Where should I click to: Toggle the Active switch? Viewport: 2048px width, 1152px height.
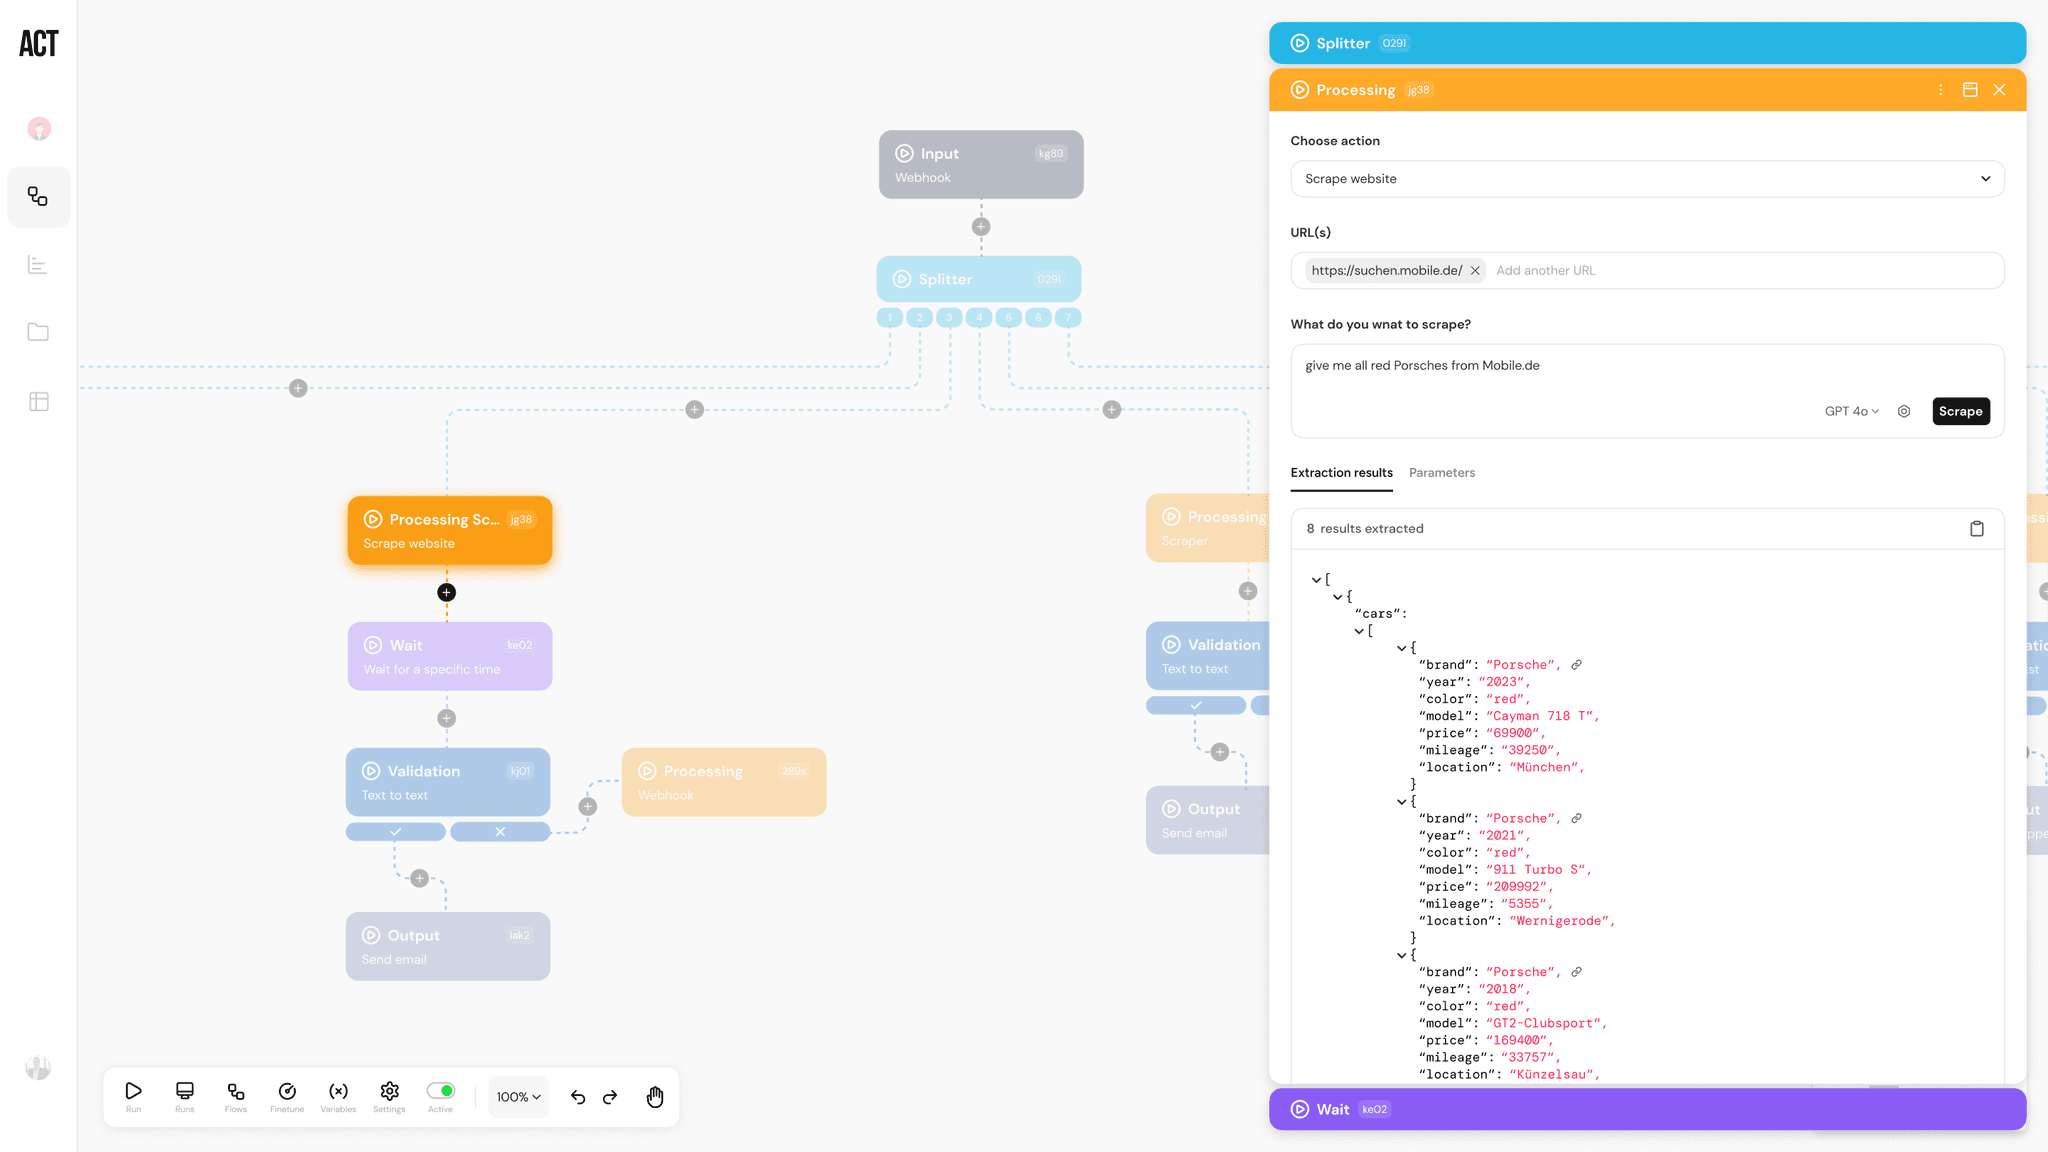440,1090
